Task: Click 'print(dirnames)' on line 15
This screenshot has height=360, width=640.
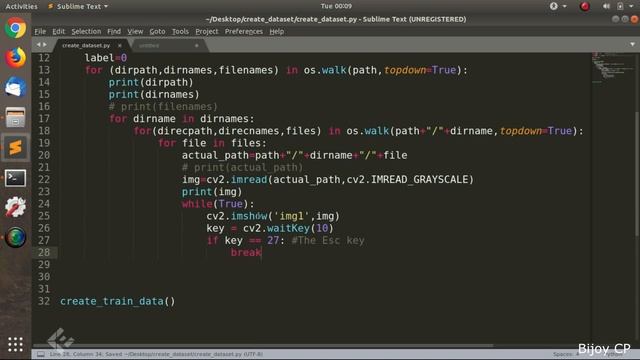Action: tap(154, 95)
